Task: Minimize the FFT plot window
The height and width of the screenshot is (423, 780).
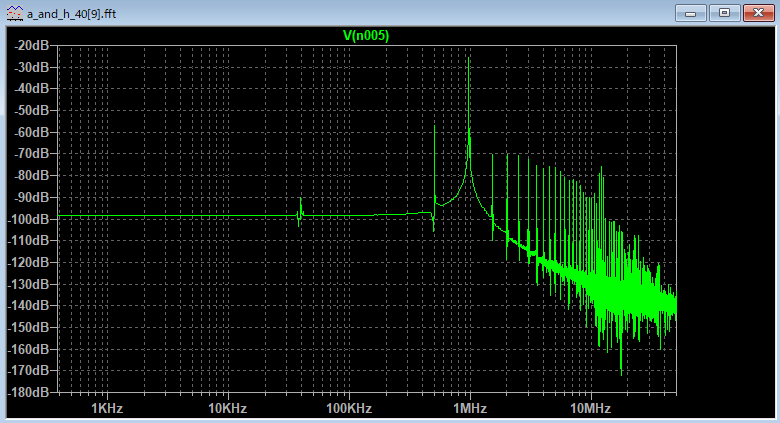Action: pyautogui.click(x=690, y=13)
